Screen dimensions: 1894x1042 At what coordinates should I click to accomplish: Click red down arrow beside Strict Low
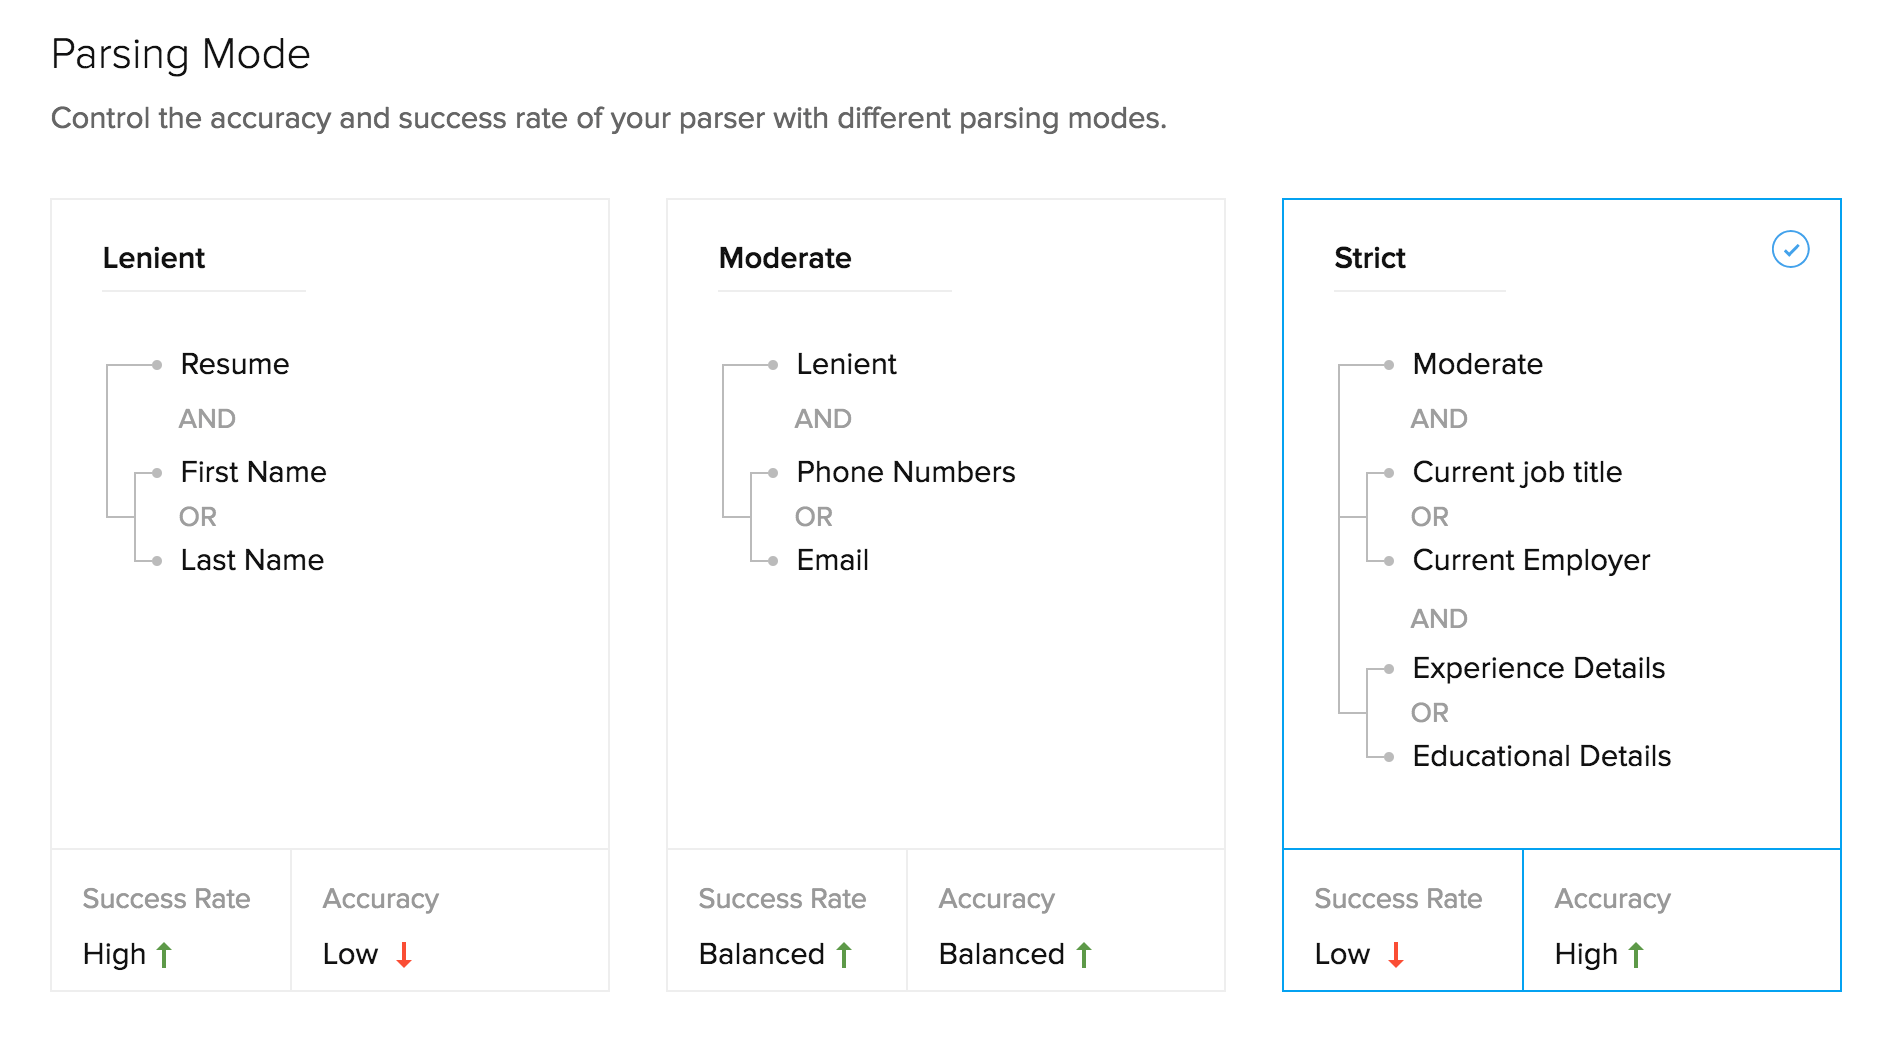1396,955
